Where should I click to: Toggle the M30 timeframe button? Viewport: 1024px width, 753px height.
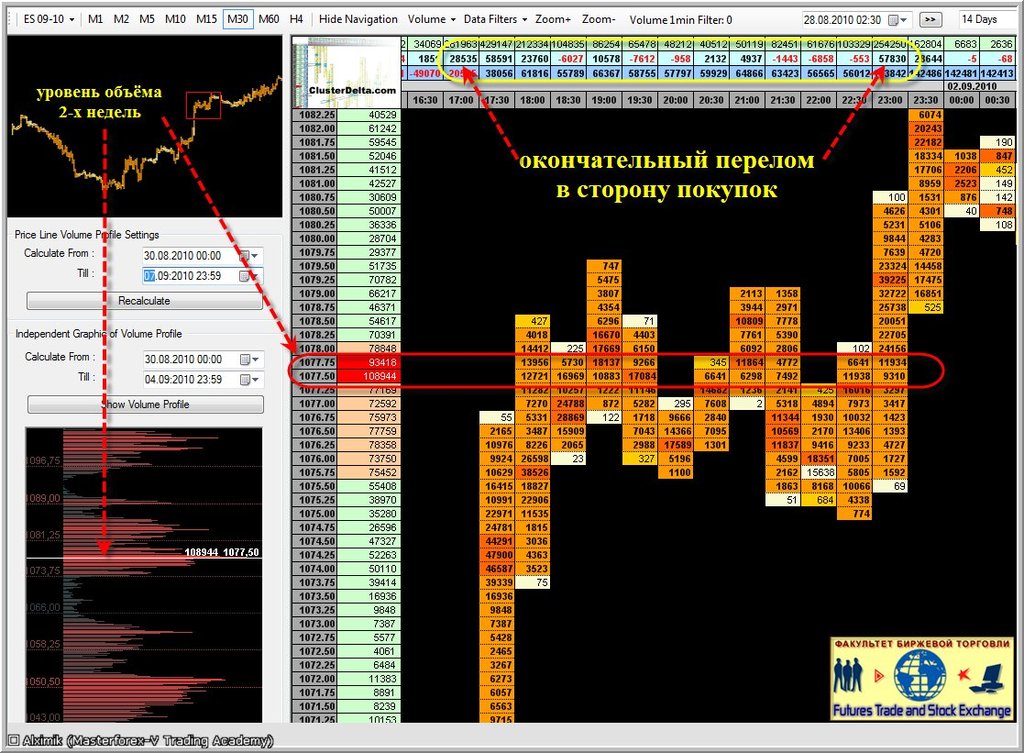237,19
